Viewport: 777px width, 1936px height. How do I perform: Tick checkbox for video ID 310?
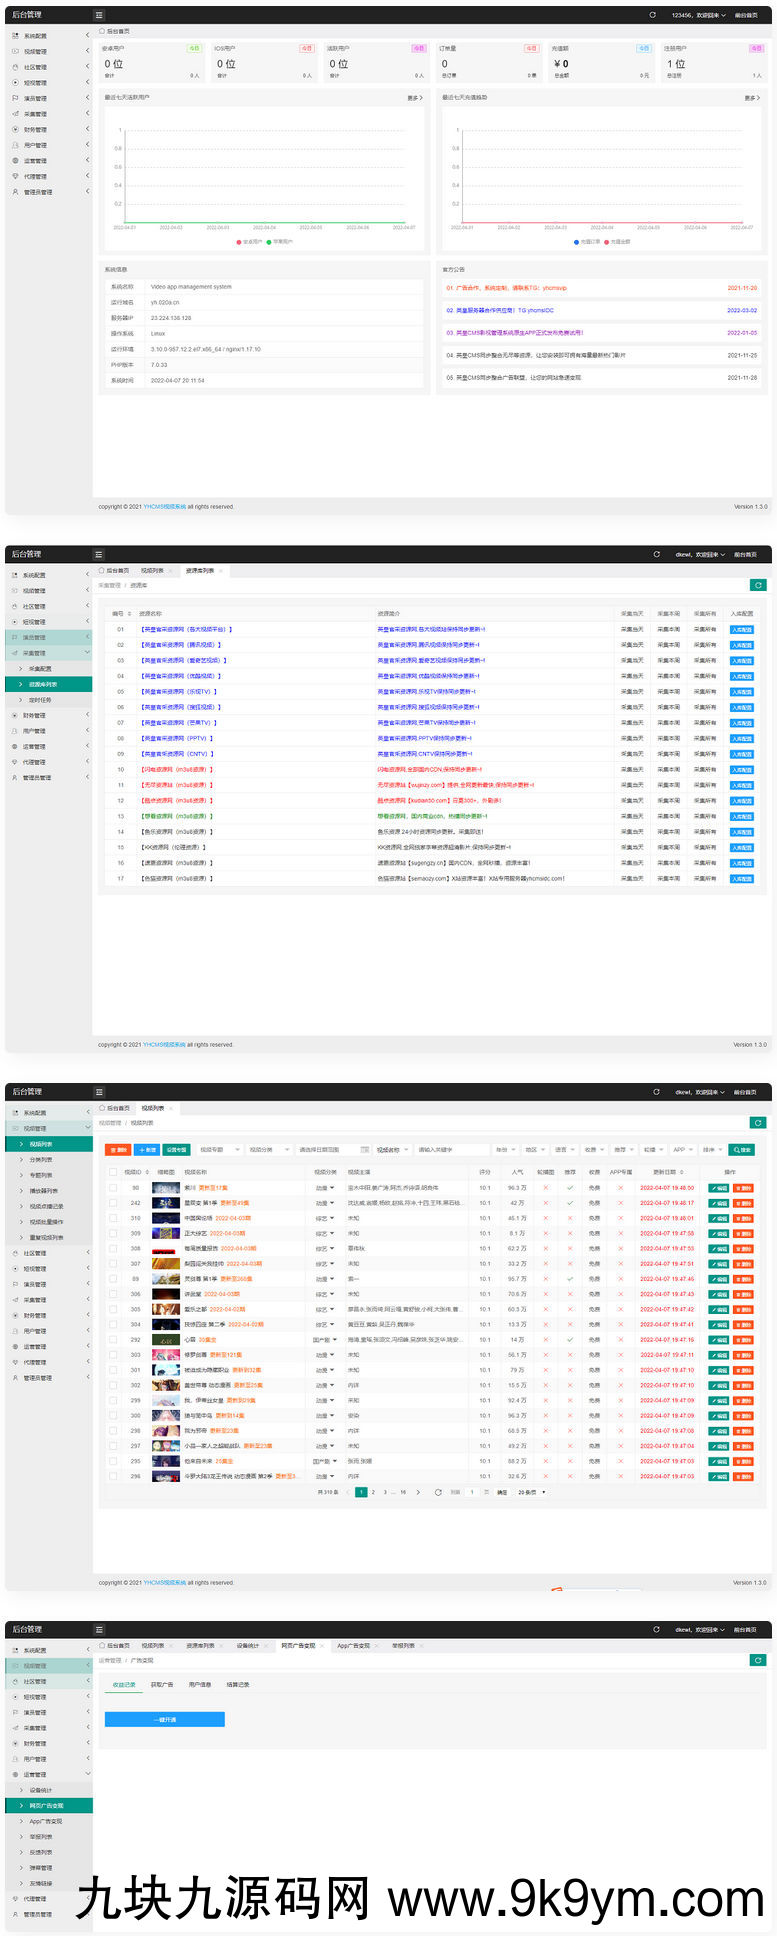[113, 1218]
